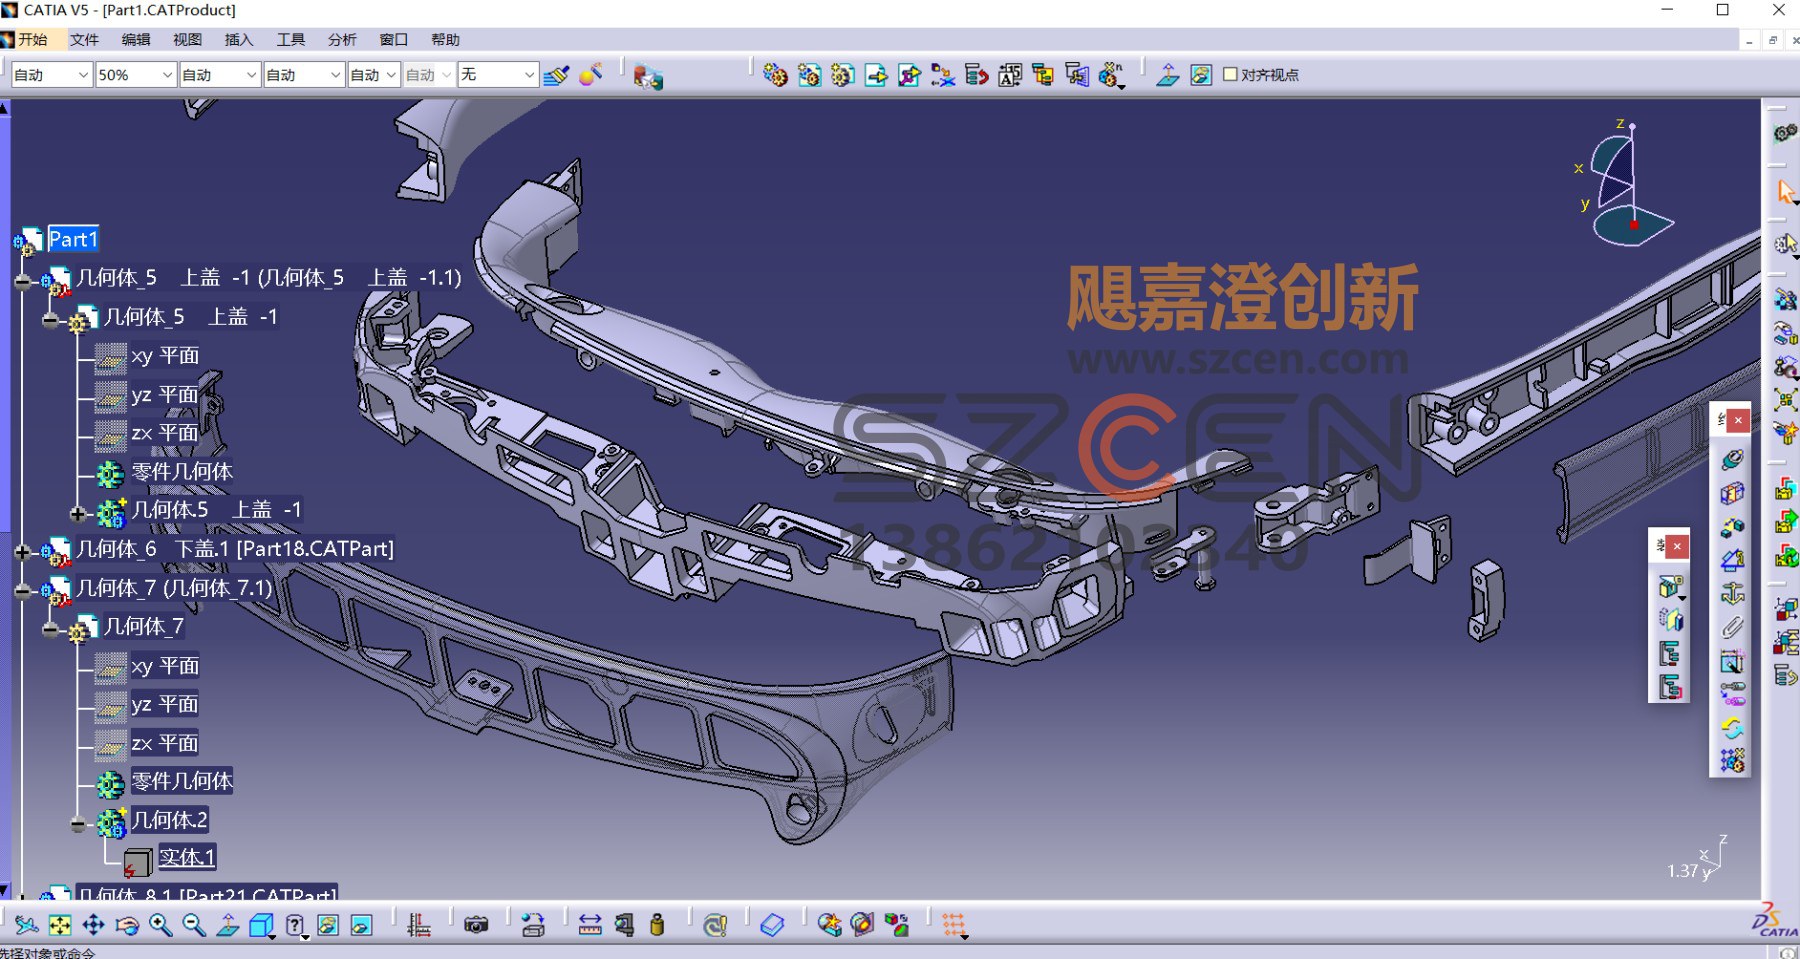This screenshot has height=959, width=1800.
Task: Click Generate Numbering icon
Action: pyautogui.click(x=1010, y=75)
